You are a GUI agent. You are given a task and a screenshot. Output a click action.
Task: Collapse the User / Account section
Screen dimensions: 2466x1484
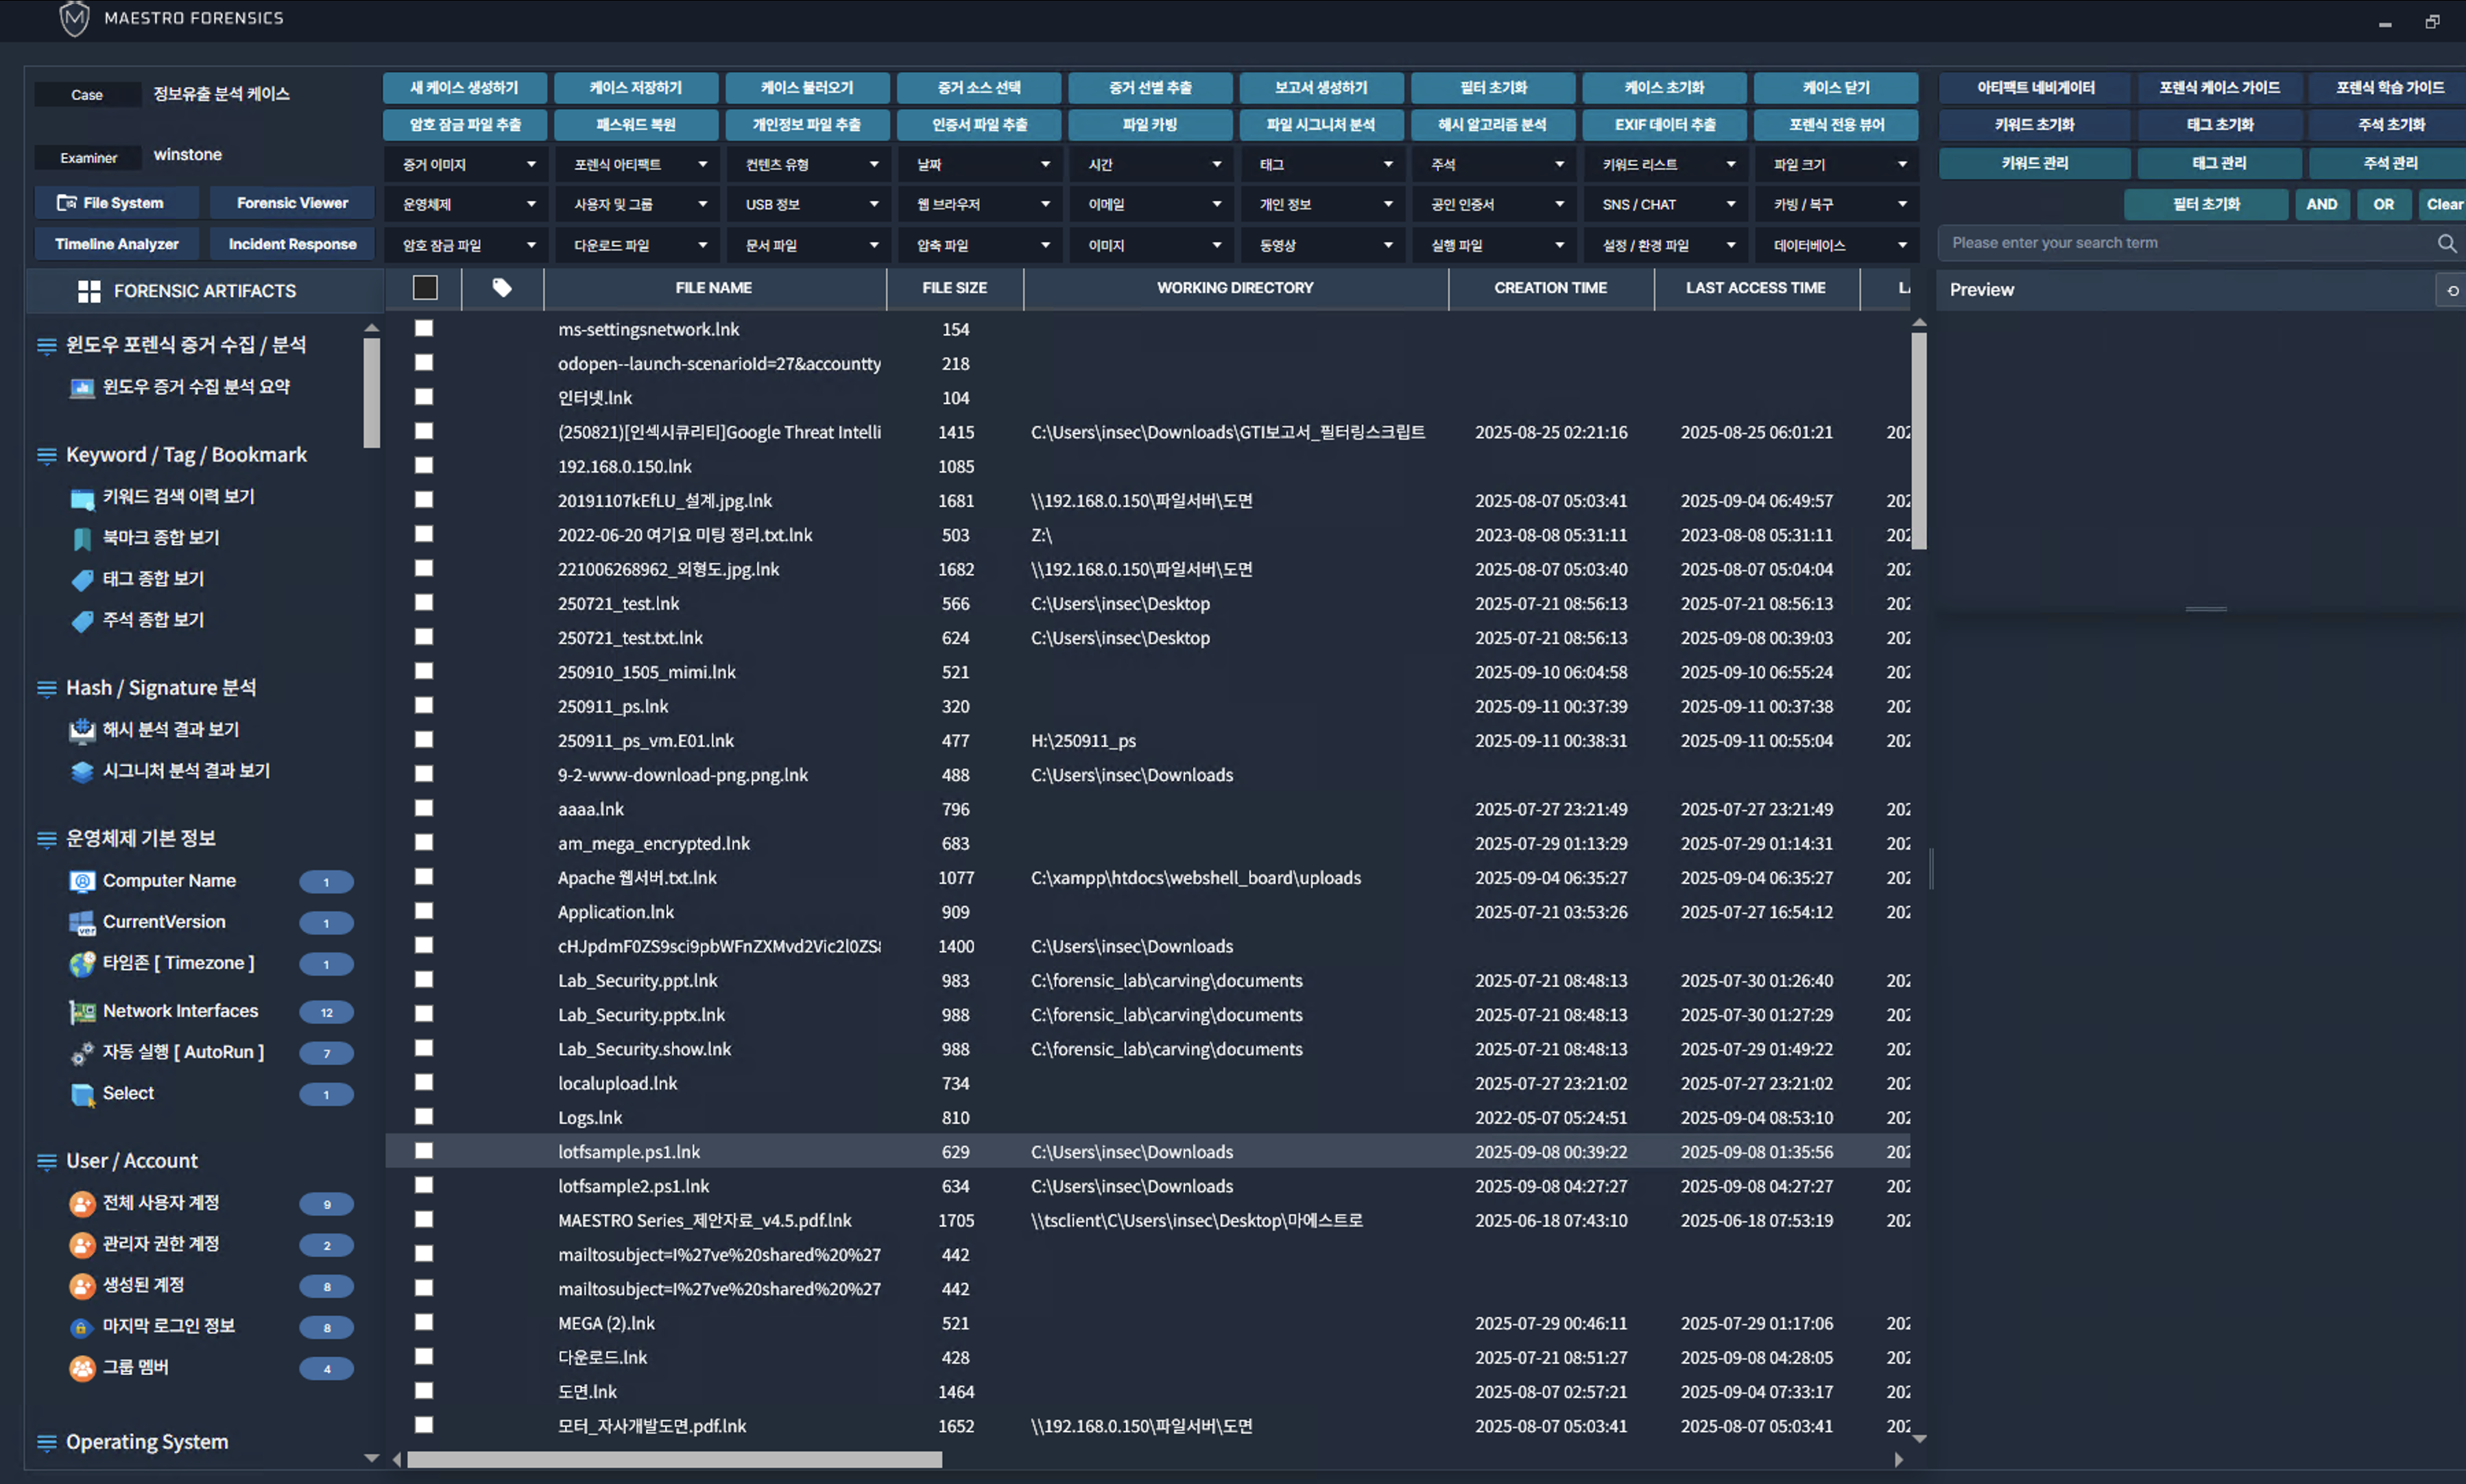pyautogui.click(x=46, y=1161)
